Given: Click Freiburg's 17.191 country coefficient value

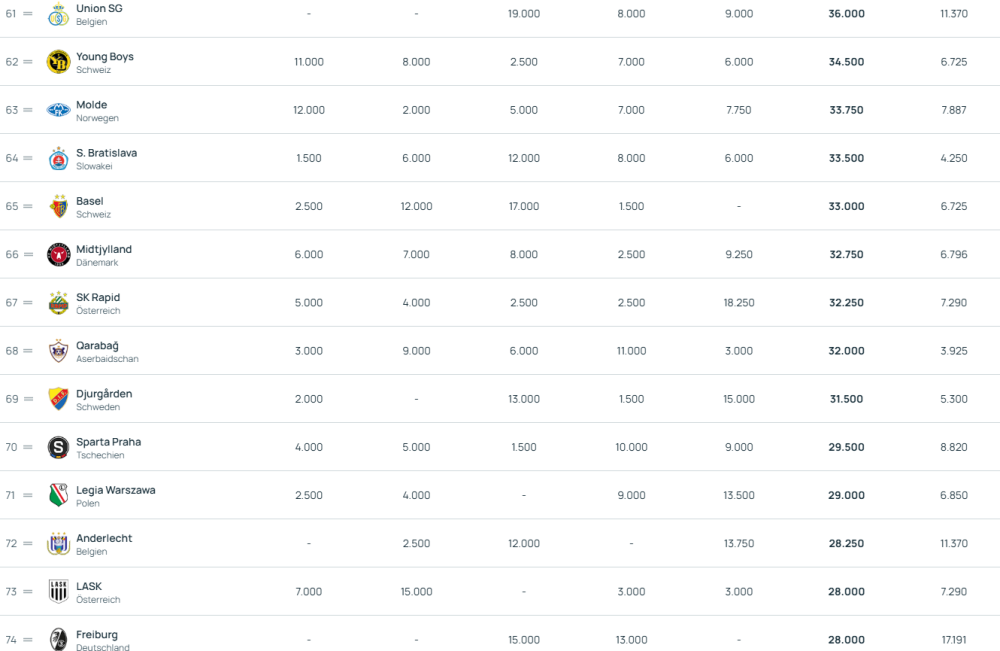Looking at the screenshot, I should pyautogui.click(x=953, y=640).
